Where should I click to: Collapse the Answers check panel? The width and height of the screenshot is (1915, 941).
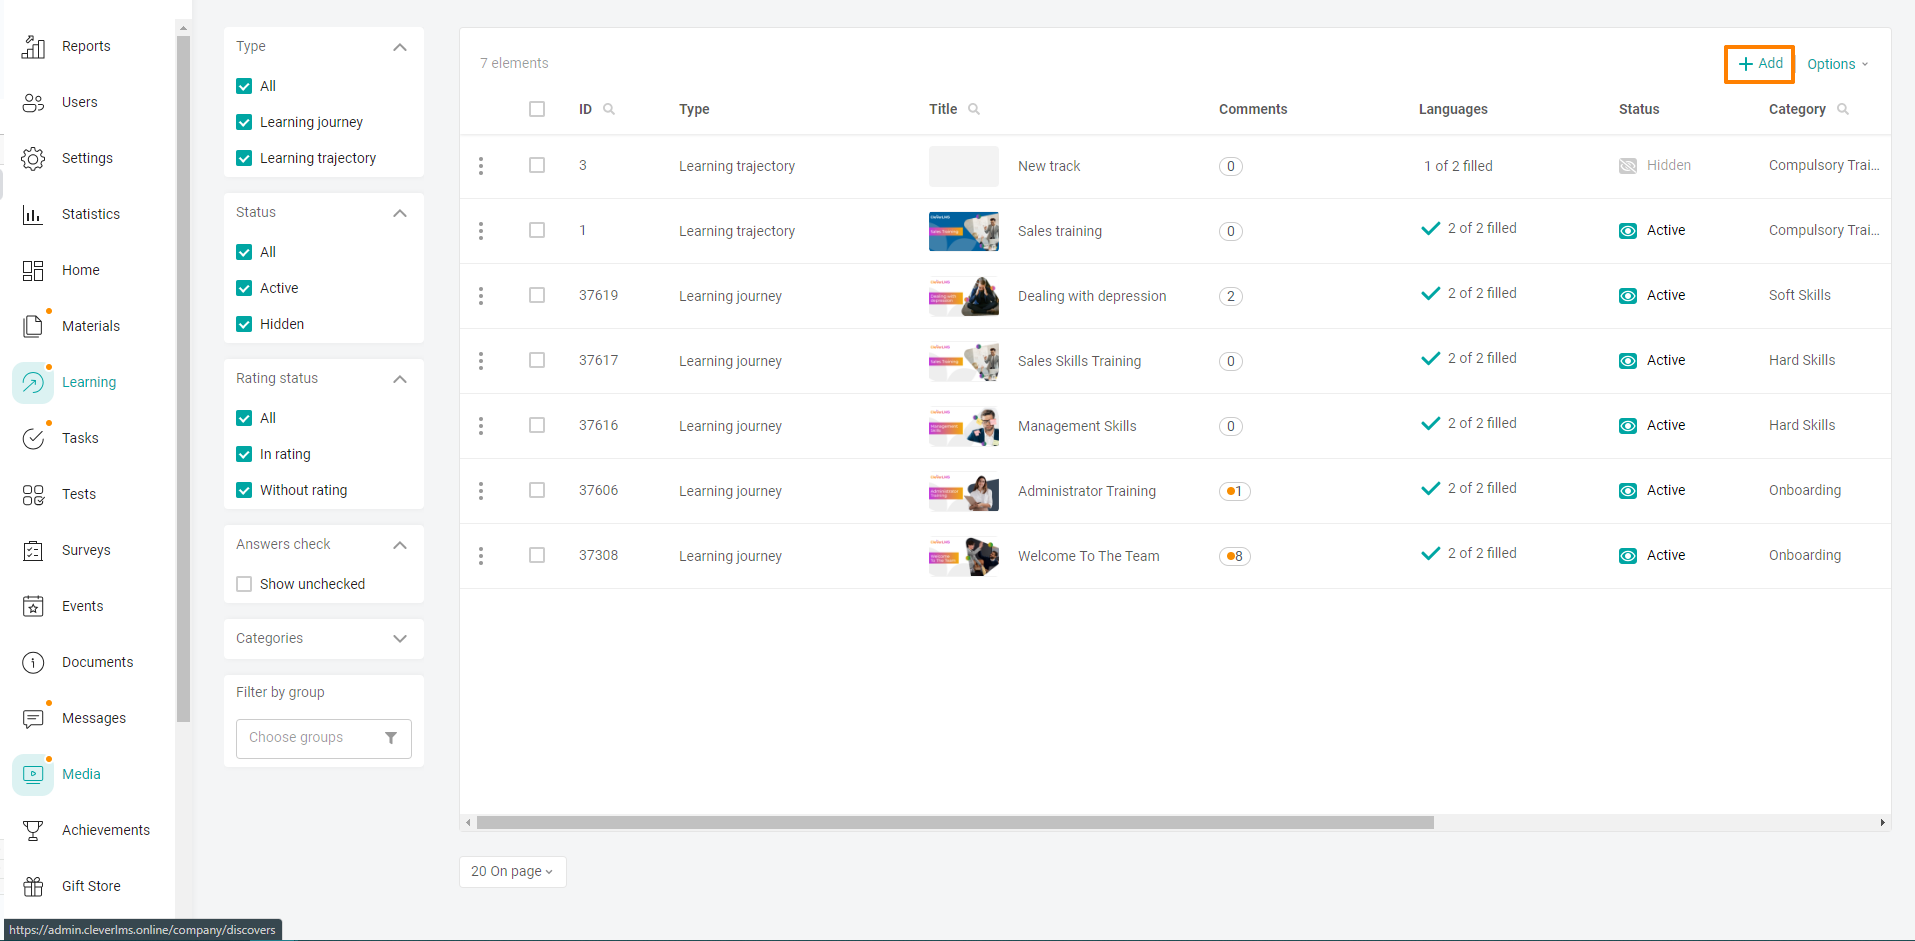[x=400, y=545]
